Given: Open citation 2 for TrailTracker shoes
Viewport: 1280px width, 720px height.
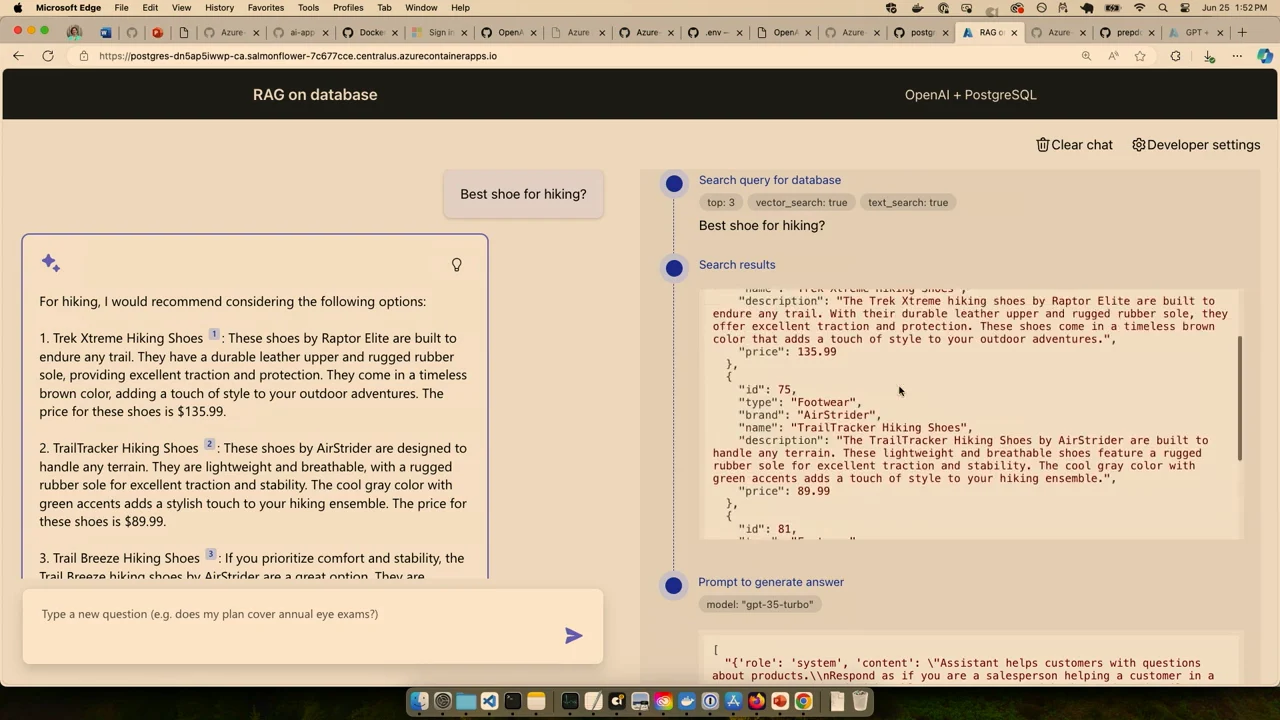Looking at the screenshot, I should coord(209,444).
